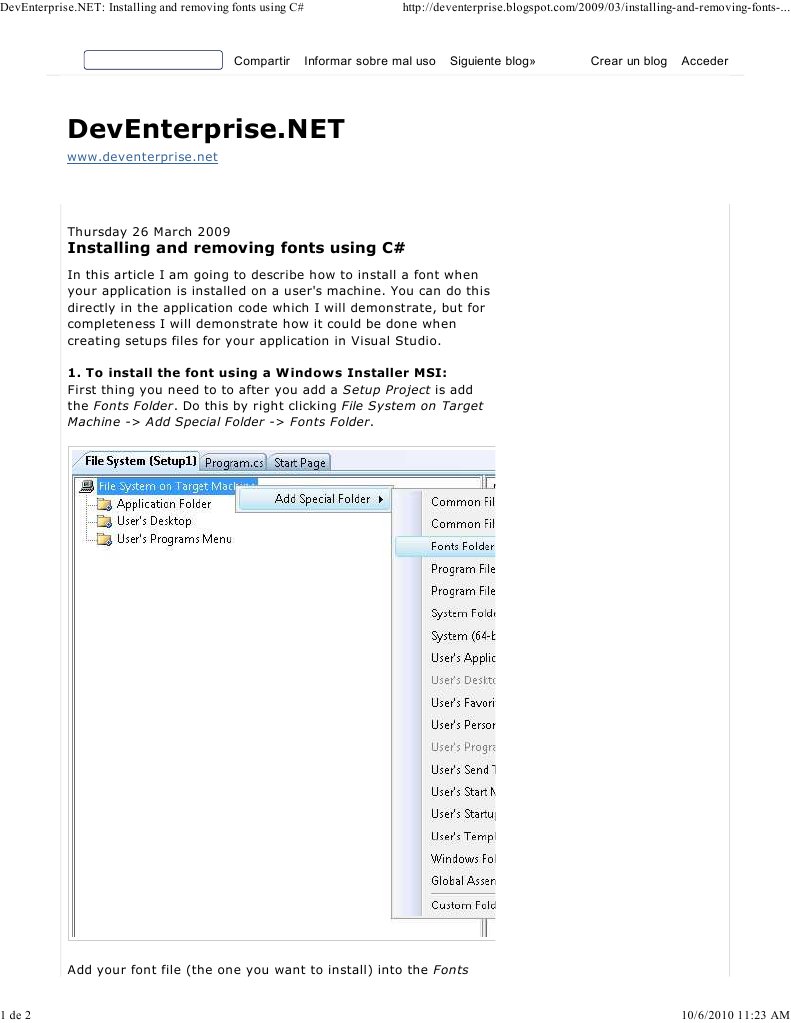This screenshot has width=791, height=1023.
Task: Click Informar sobre mal uso link
Action: pos(369,61)
